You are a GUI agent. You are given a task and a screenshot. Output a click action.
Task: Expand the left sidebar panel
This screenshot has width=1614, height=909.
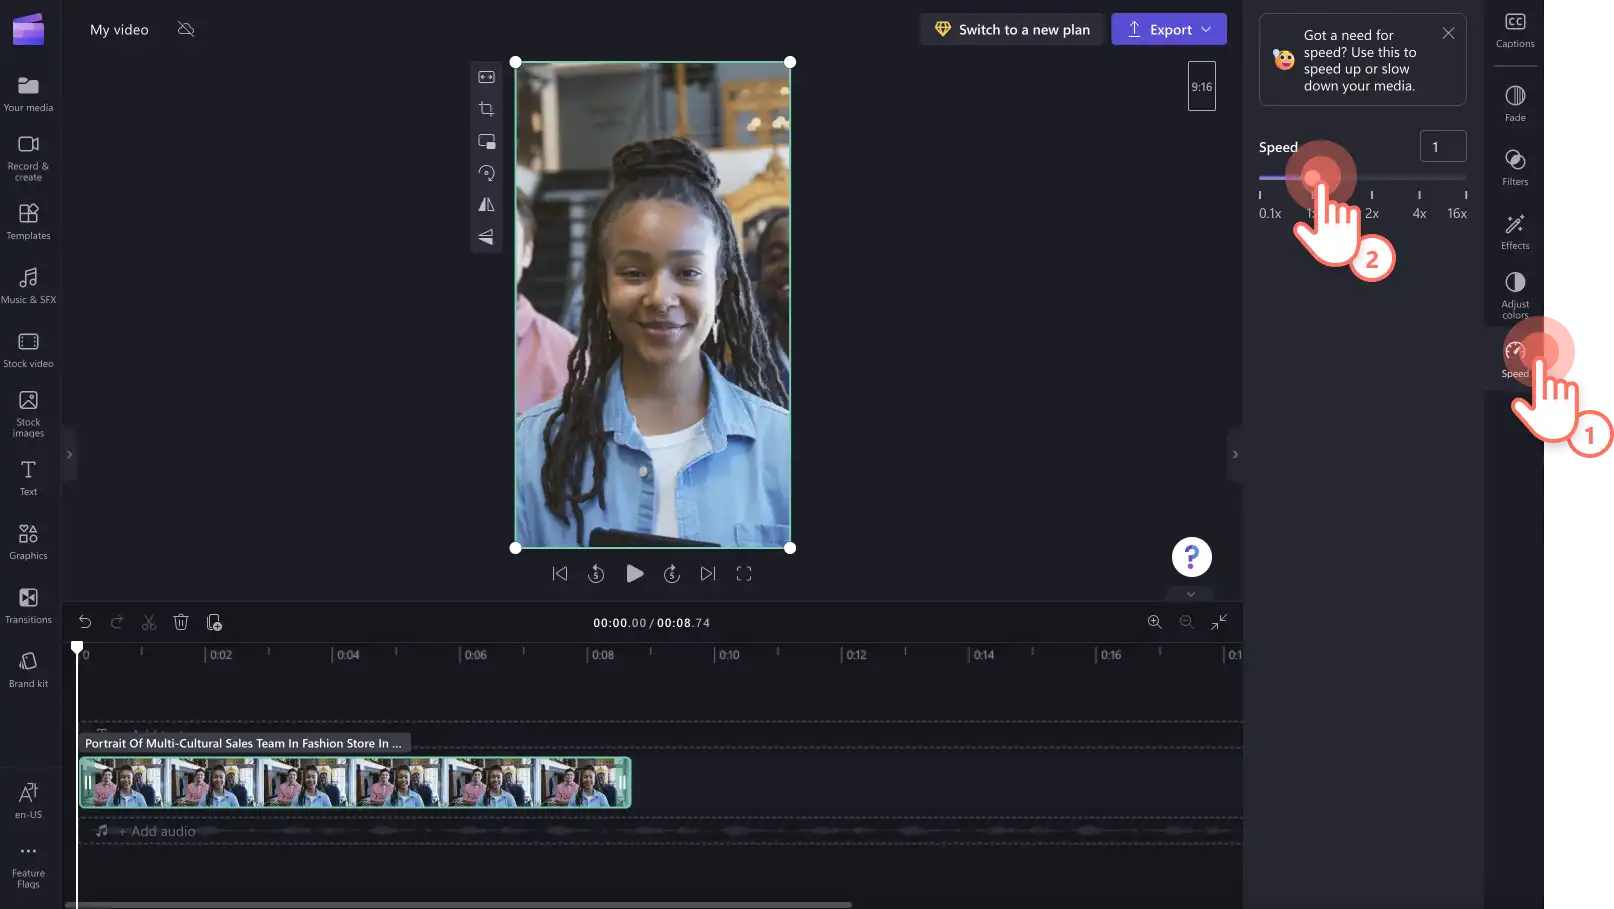pos(69,454)
